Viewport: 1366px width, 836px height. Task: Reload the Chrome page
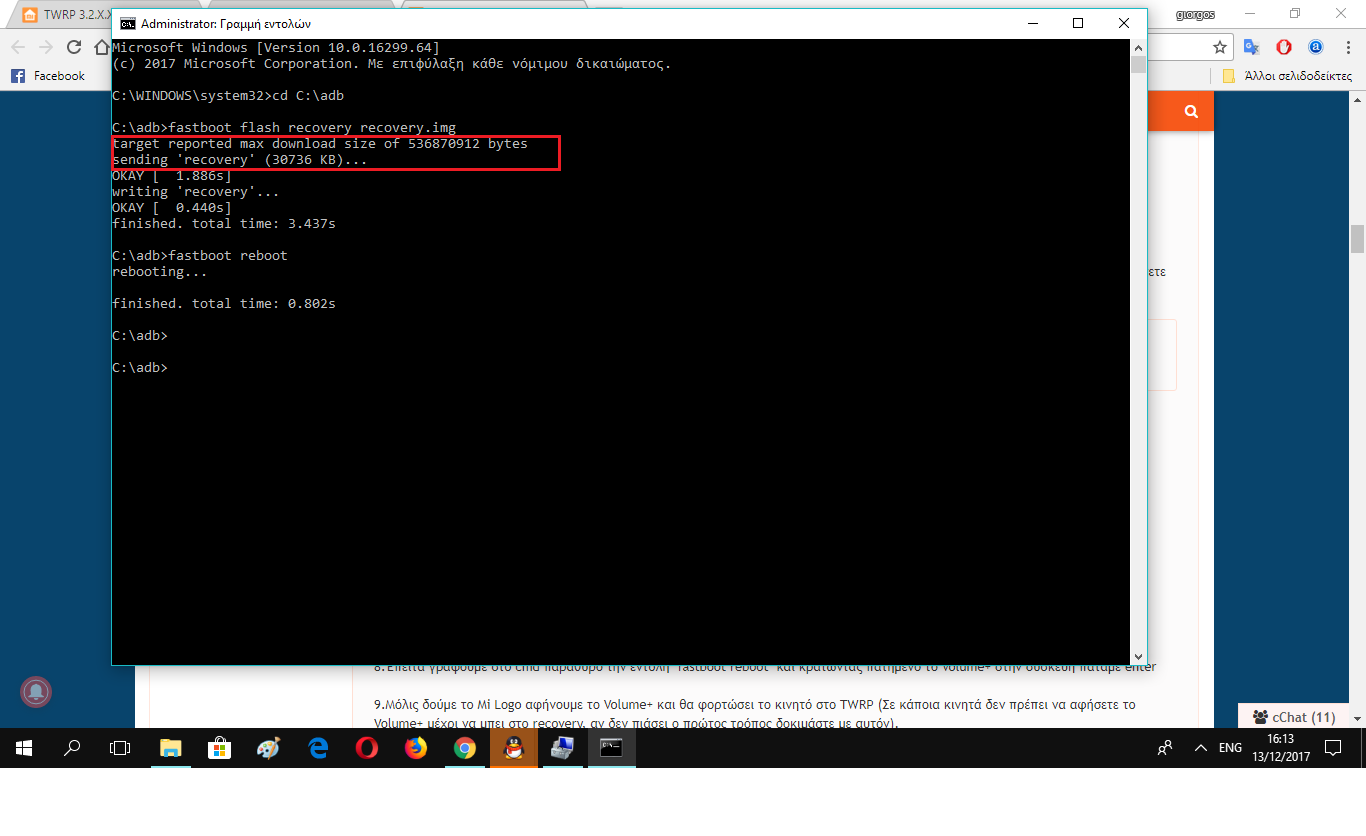[73, 47]
